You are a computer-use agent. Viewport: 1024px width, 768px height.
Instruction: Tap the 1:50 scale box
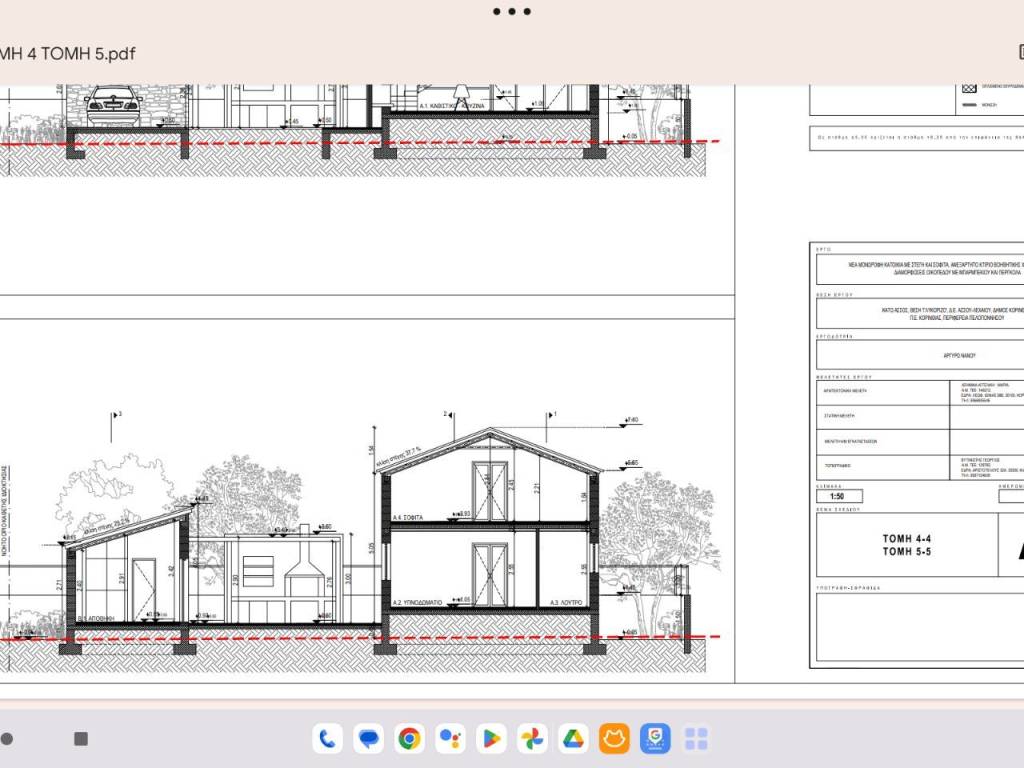(838, 496)
